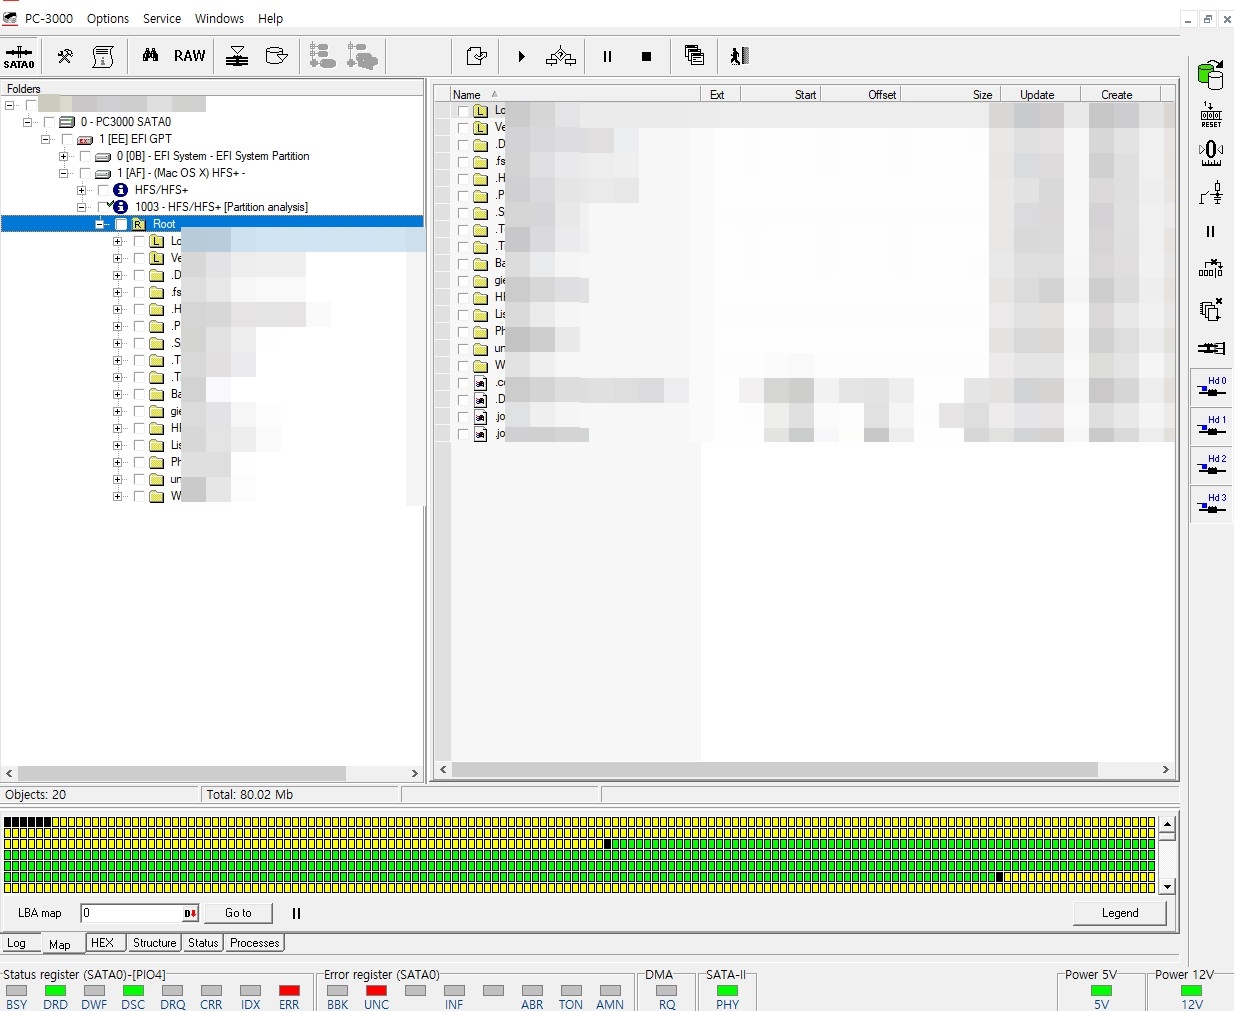Click the disk image save icon
1234x1011 pixels.
pyautogui.click(x=276, y=56)
